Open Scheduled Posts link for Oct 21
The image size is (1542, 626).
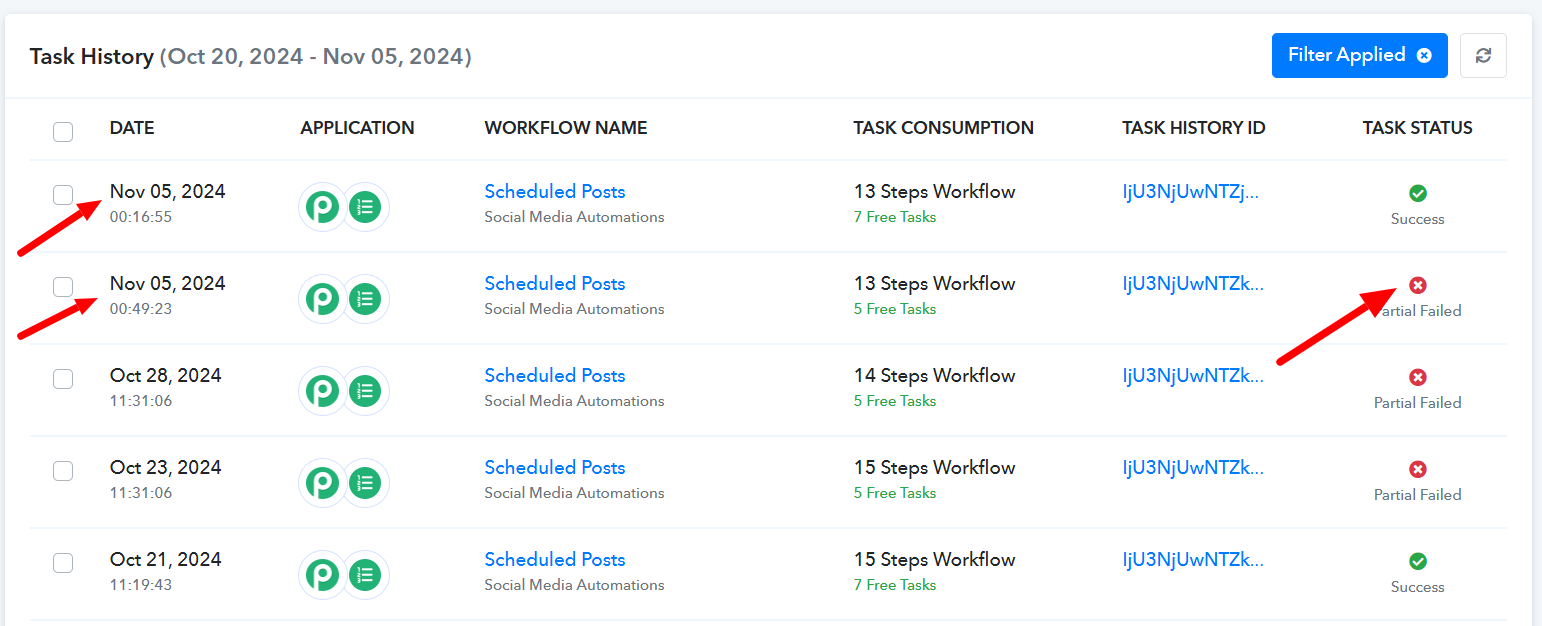click(555, 559)
